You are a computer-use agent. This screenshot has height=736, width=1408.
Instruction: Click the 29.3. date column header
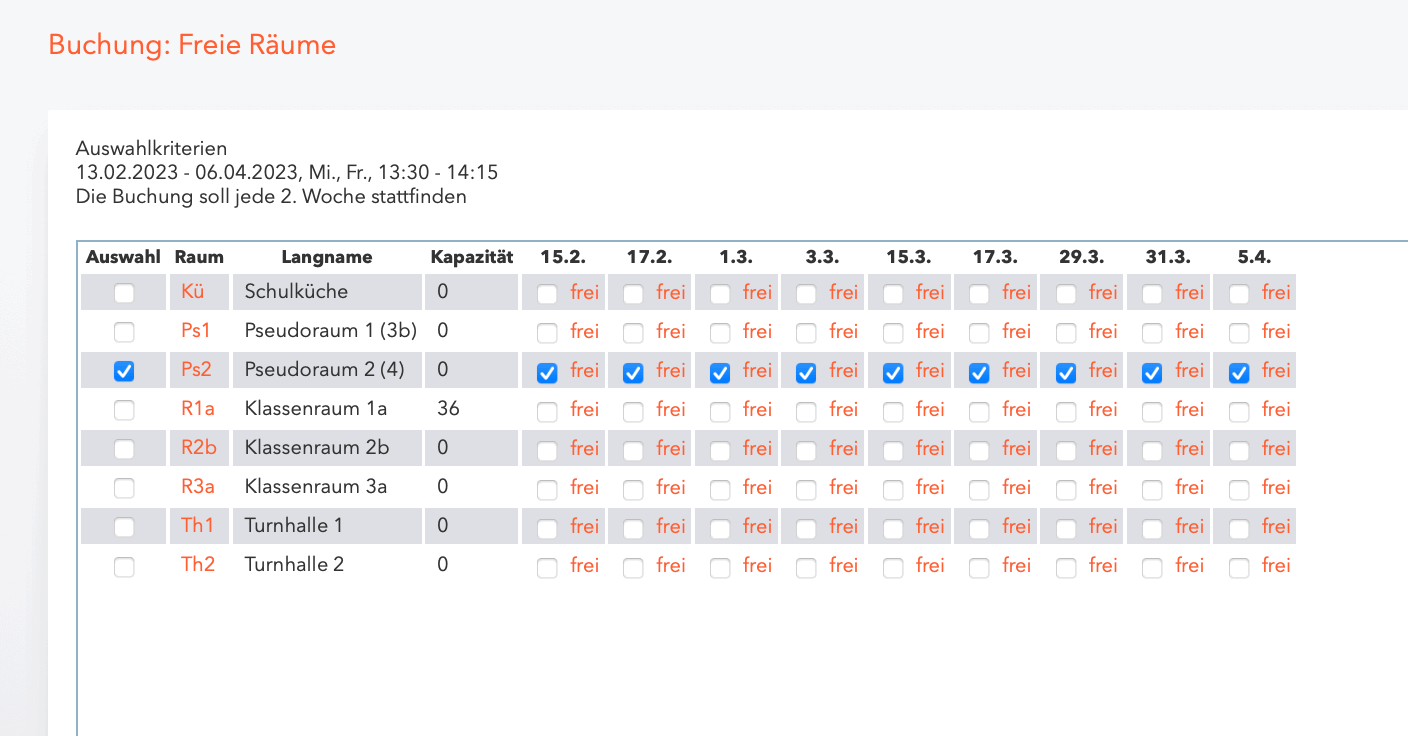click(1082, 257)
